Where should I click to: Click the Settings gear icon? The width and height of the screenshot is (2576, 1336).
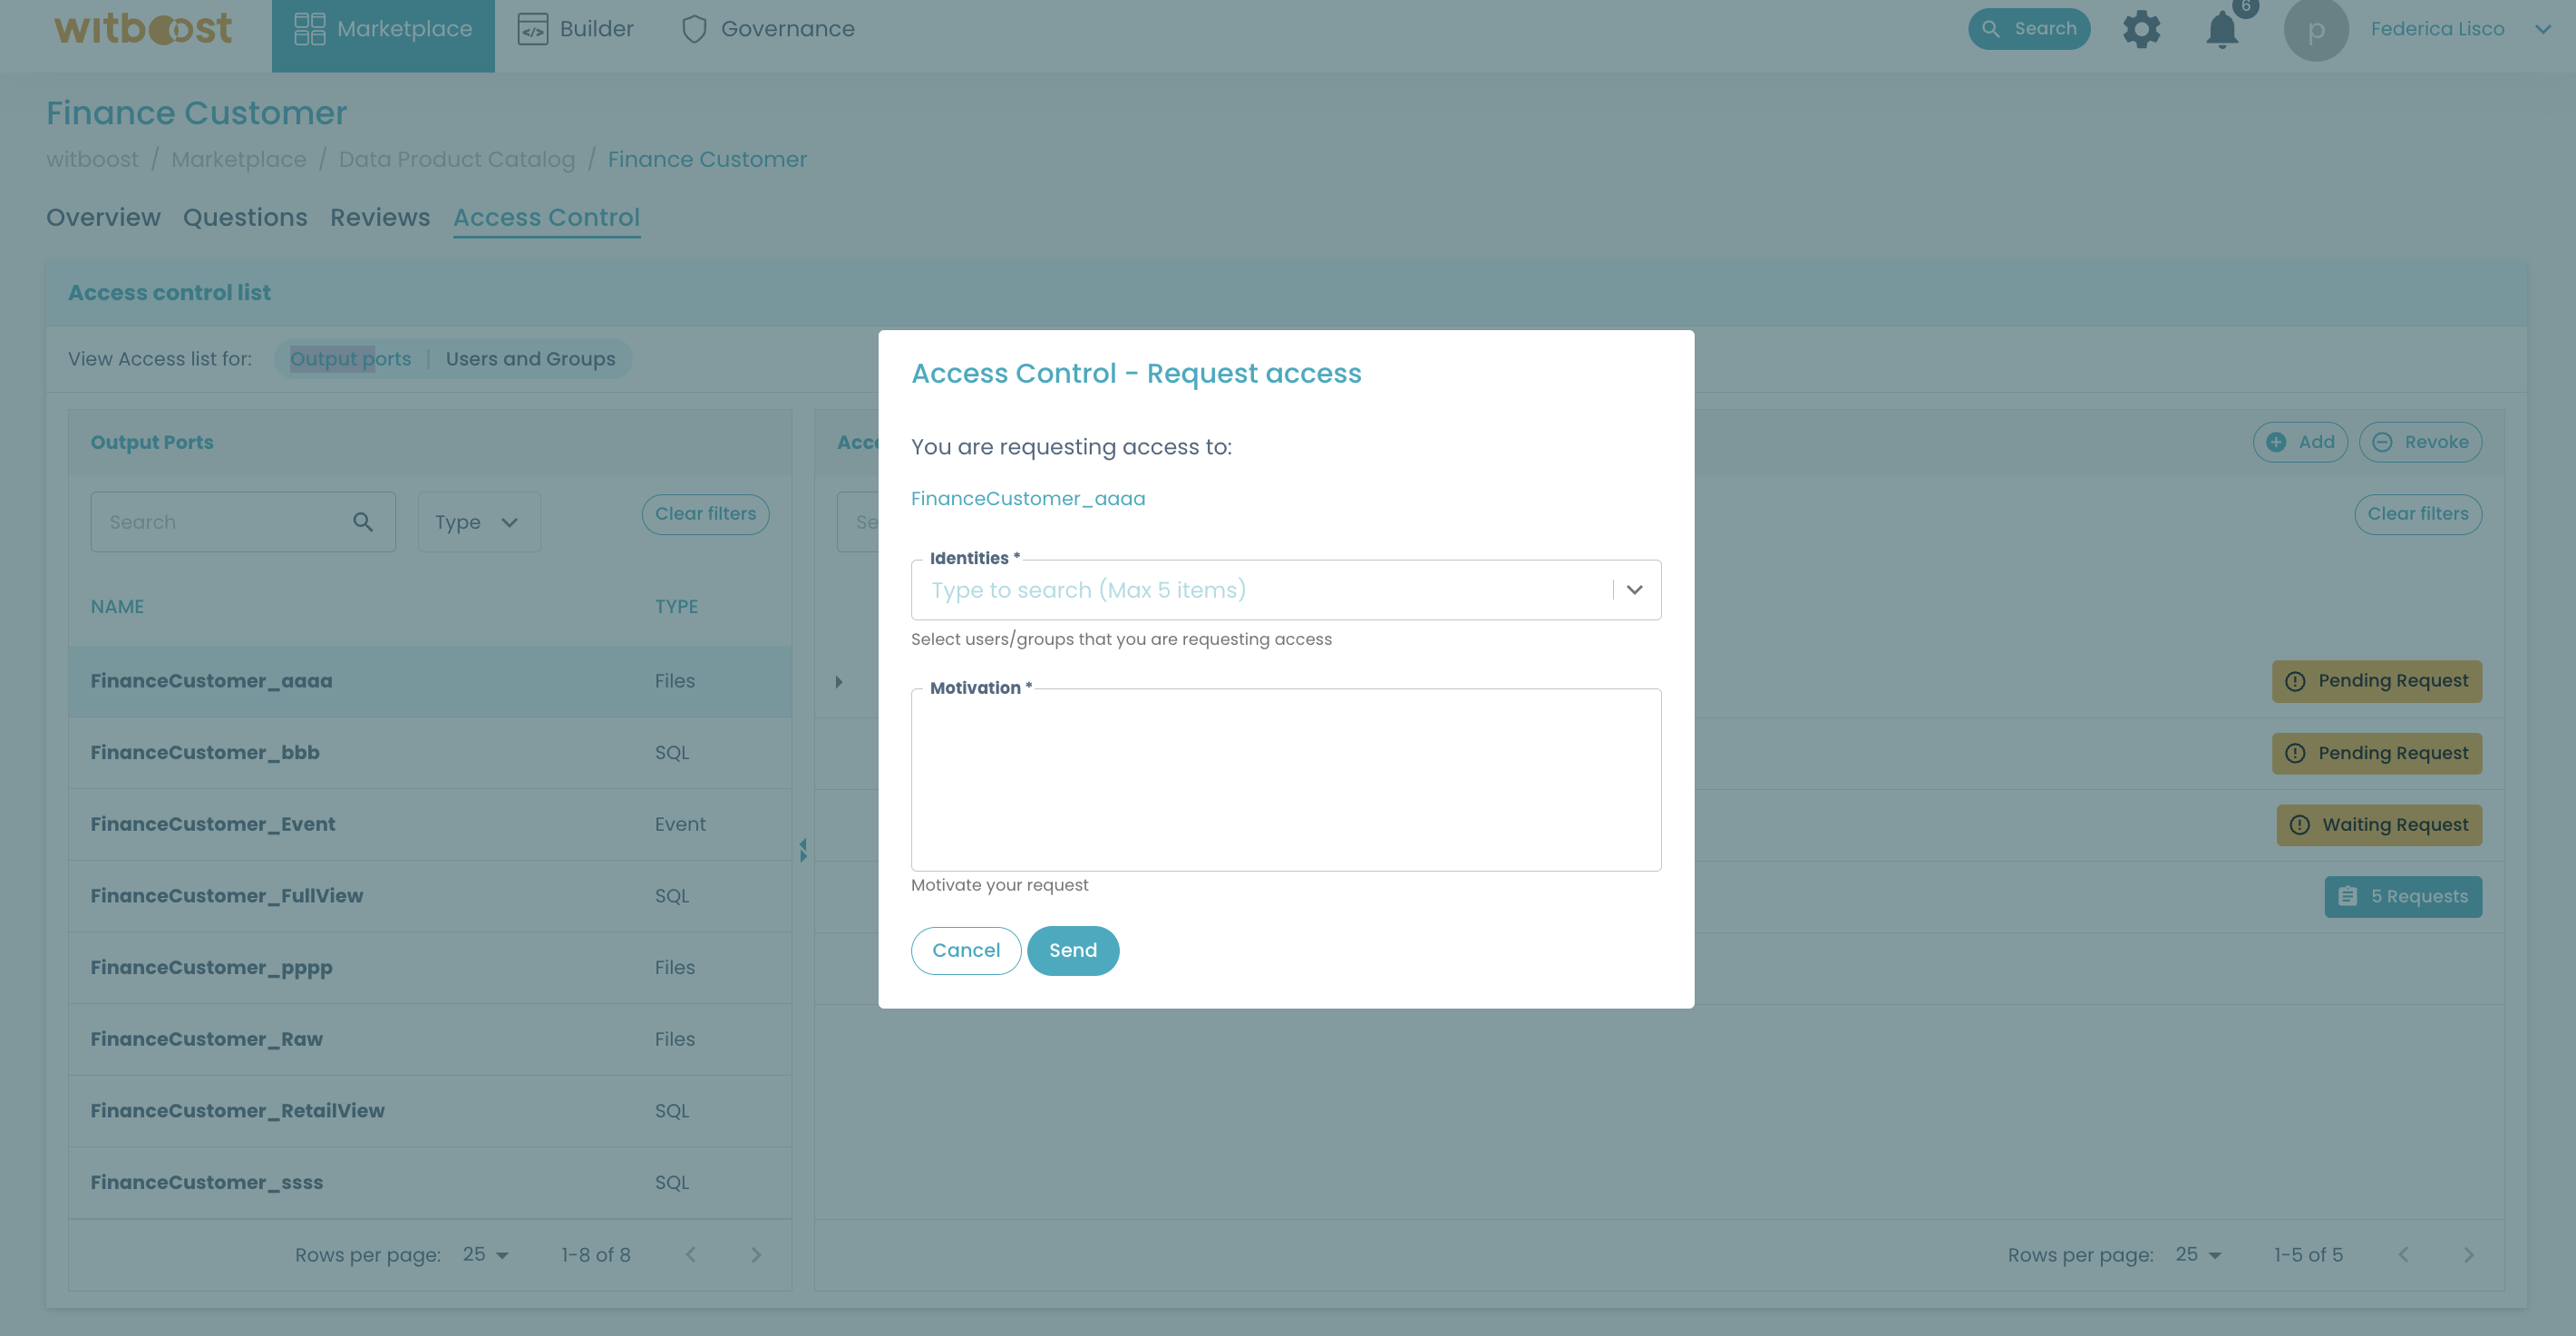(2142, 29)
